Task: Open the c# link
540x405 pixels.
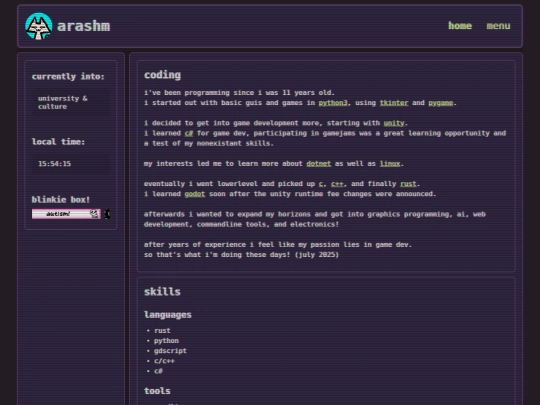Action: click(x=189, y=133)
